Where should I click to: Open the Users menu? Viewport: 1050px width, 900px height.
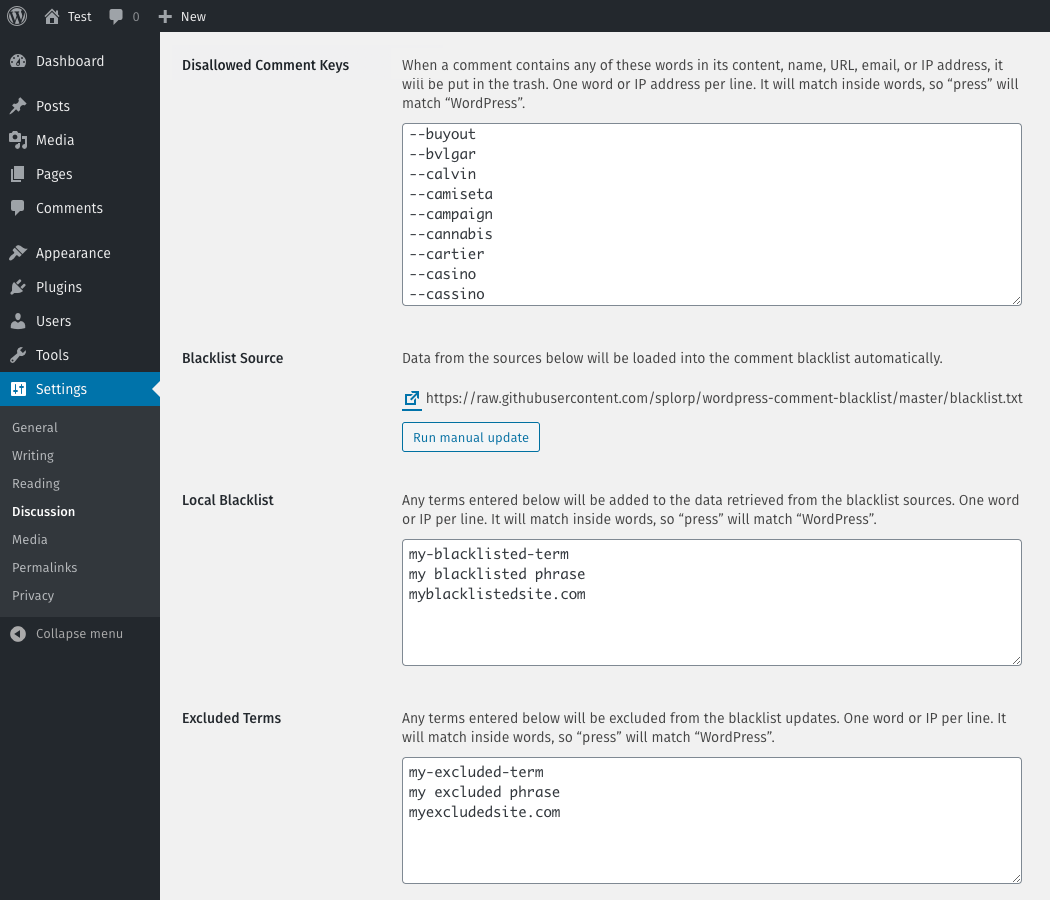point(80,321)
